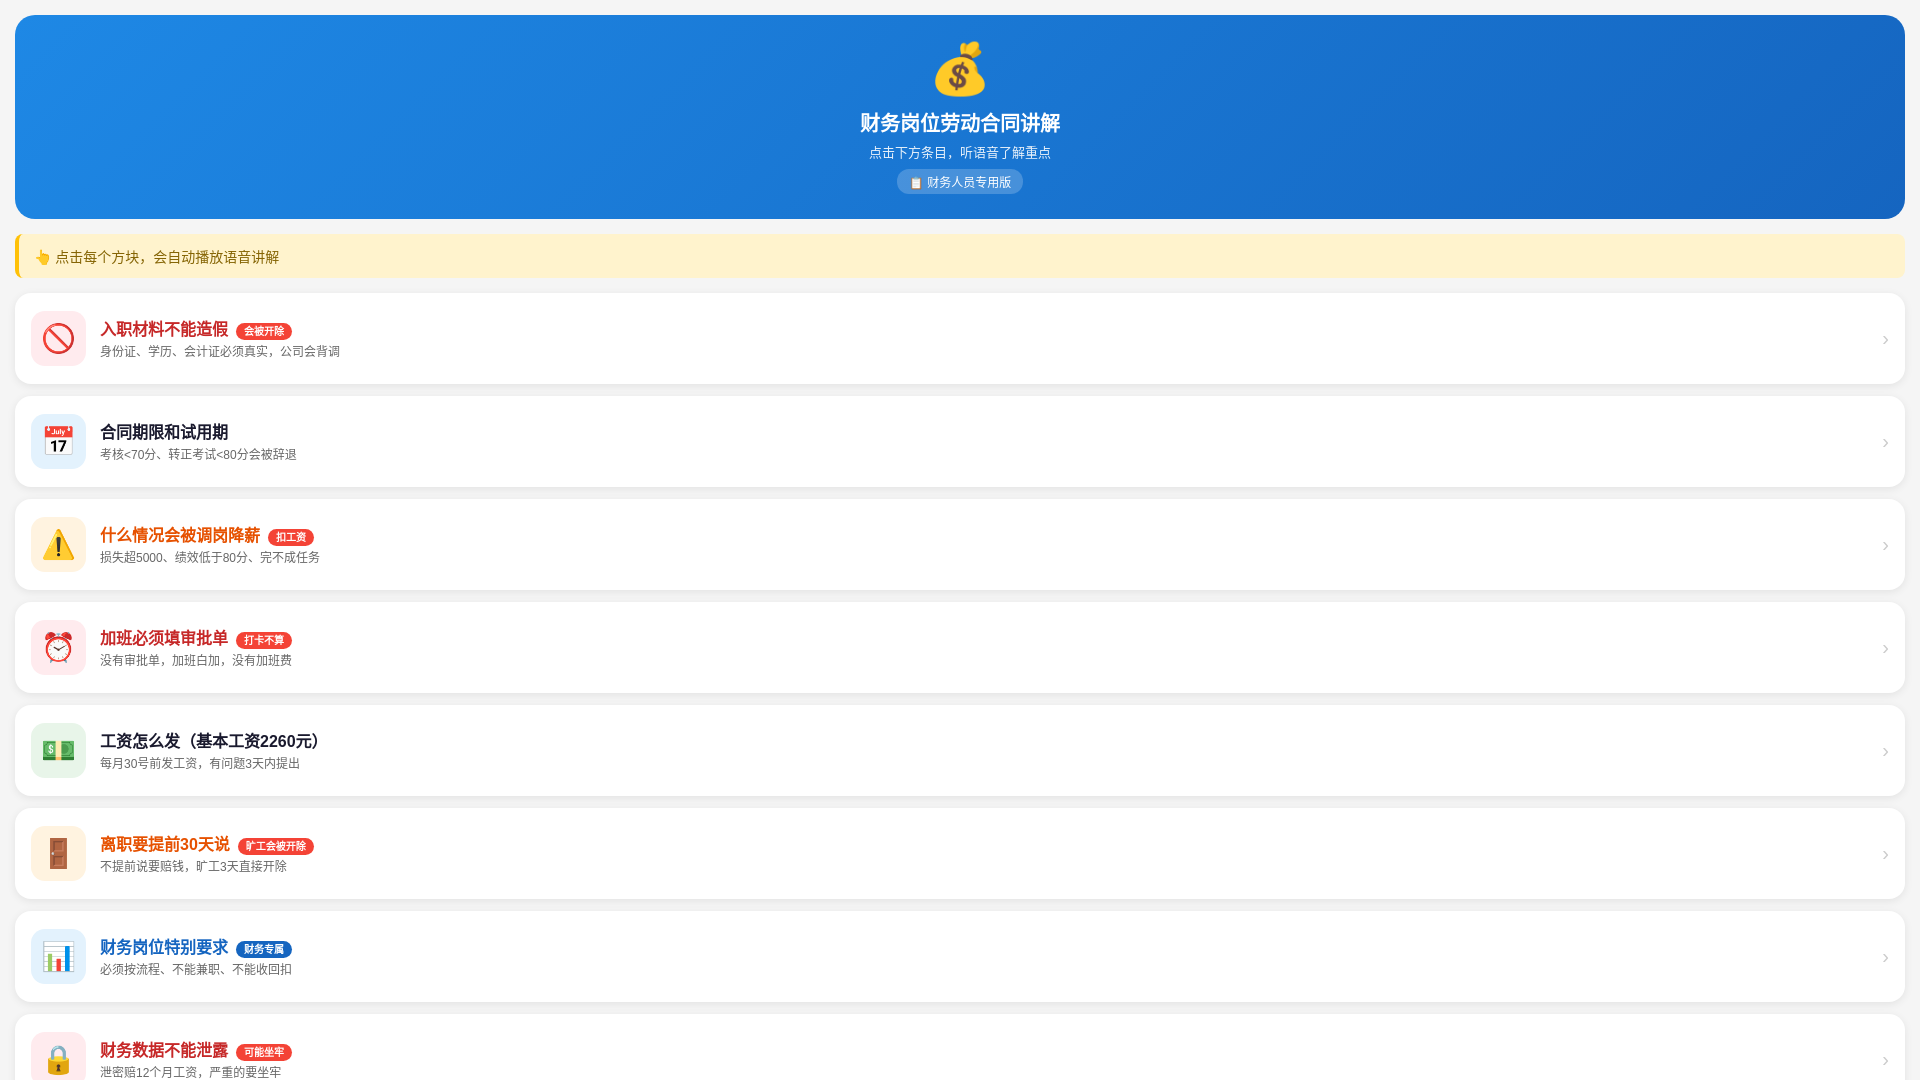Expand chevron on 财务岗位特别要求 row
The width and height of the screenshot is (1920, 1080).
pyautogui.click(x=1885, y=958)
